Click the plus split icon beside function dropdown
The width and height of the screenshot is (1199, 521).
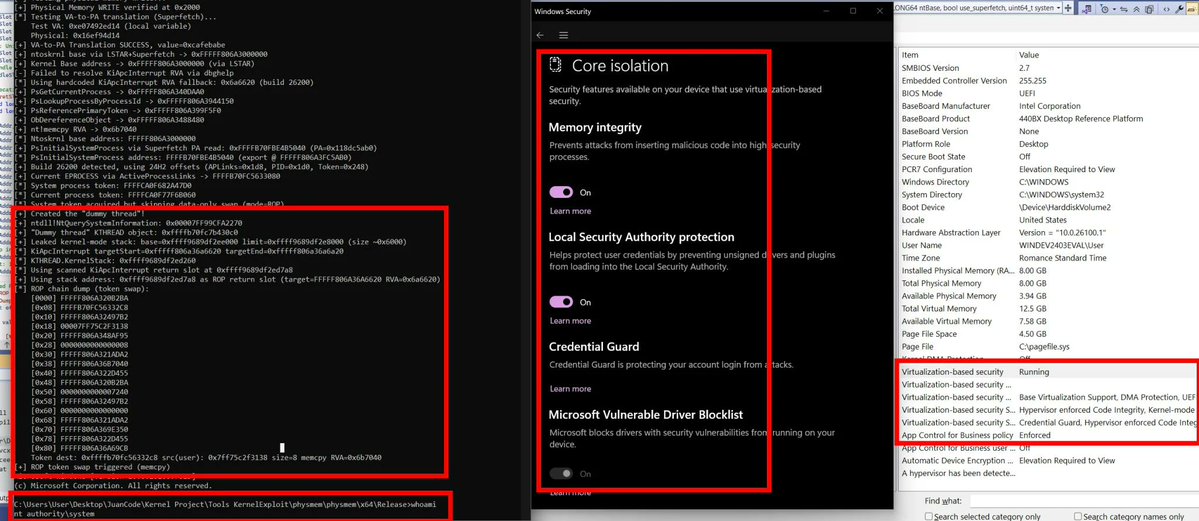click(1067, 8)
